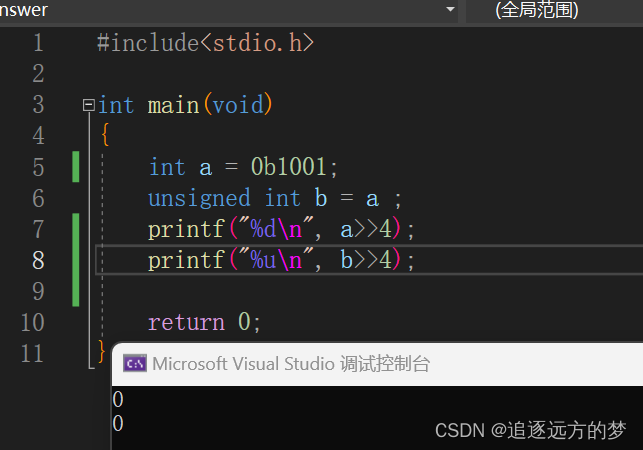
Task: Click the Microsoft Visual Studio 调试控制台 title
Action: point(291,364)
